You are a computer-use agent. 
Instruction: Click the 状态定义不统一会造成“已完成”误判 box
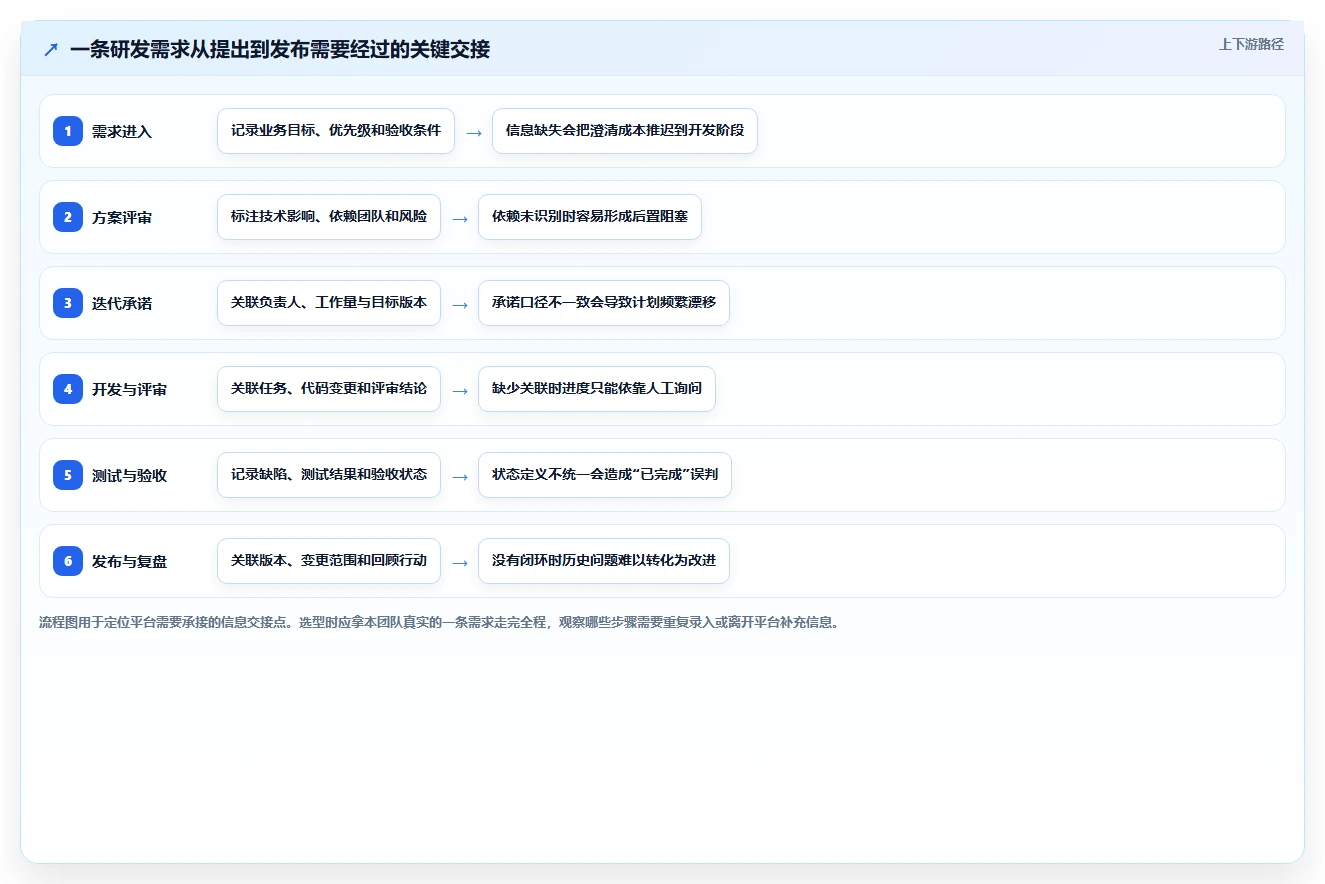click(605, 475)
